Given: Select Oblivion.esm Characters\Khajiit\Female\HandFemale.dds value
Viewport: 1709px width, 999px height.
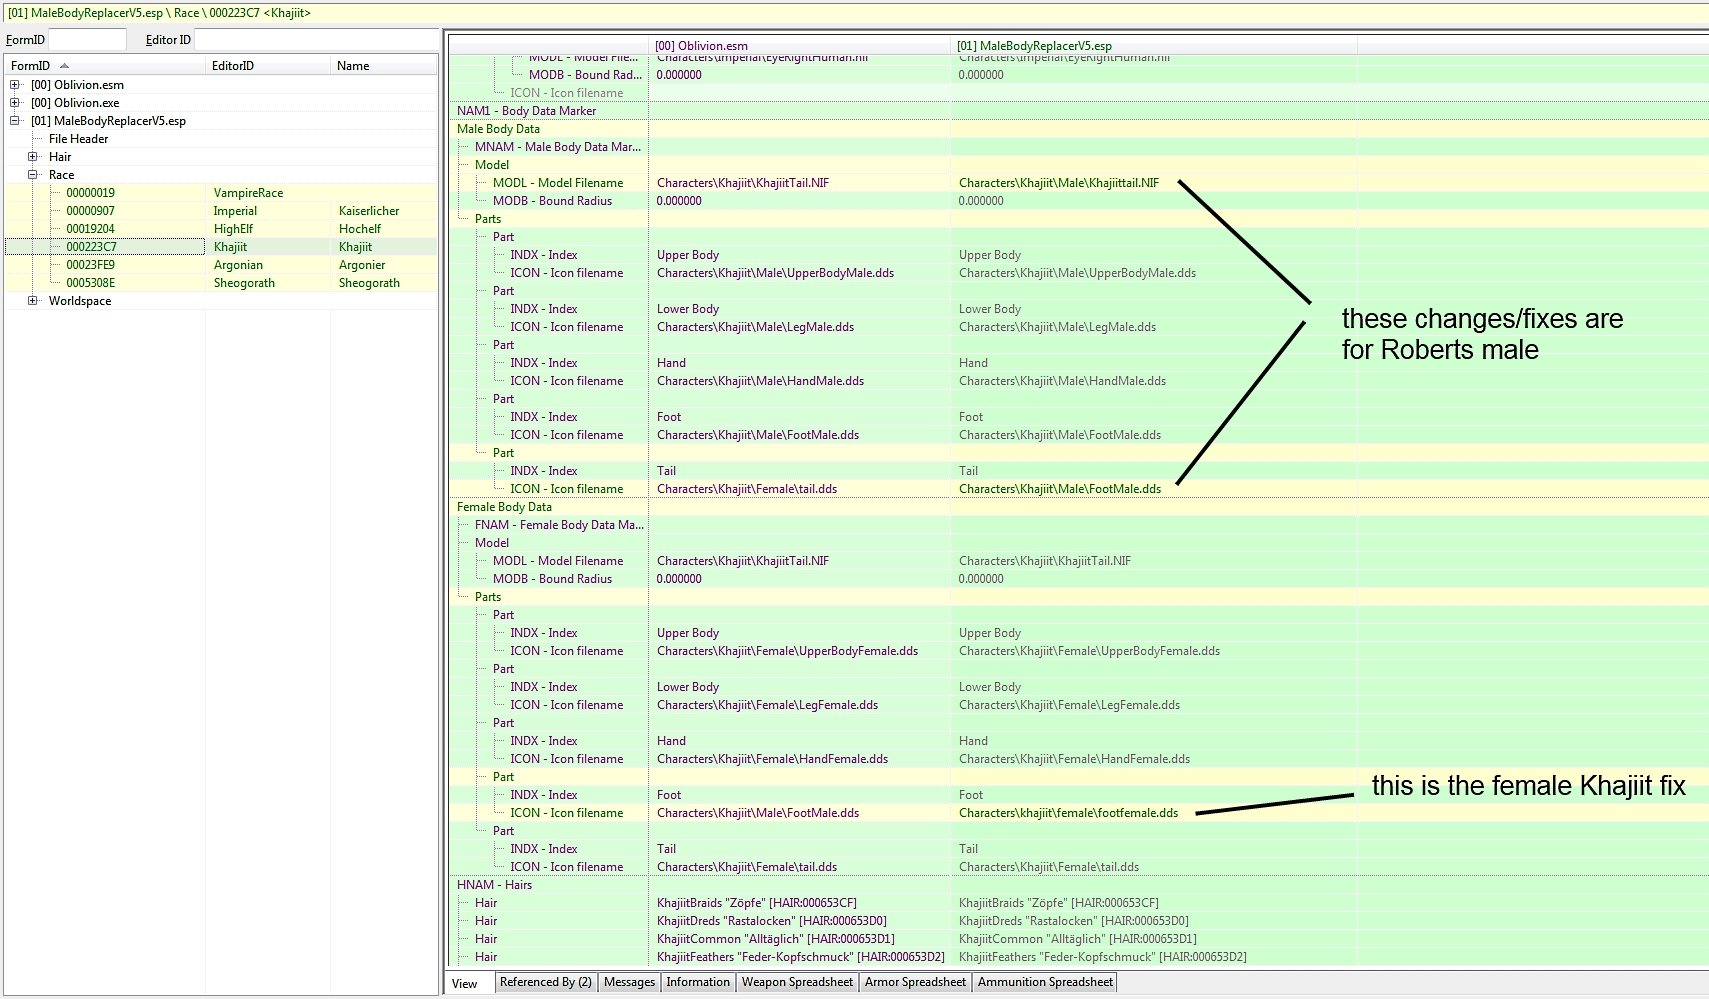Looking at the screenshot, I should point(772,759).
